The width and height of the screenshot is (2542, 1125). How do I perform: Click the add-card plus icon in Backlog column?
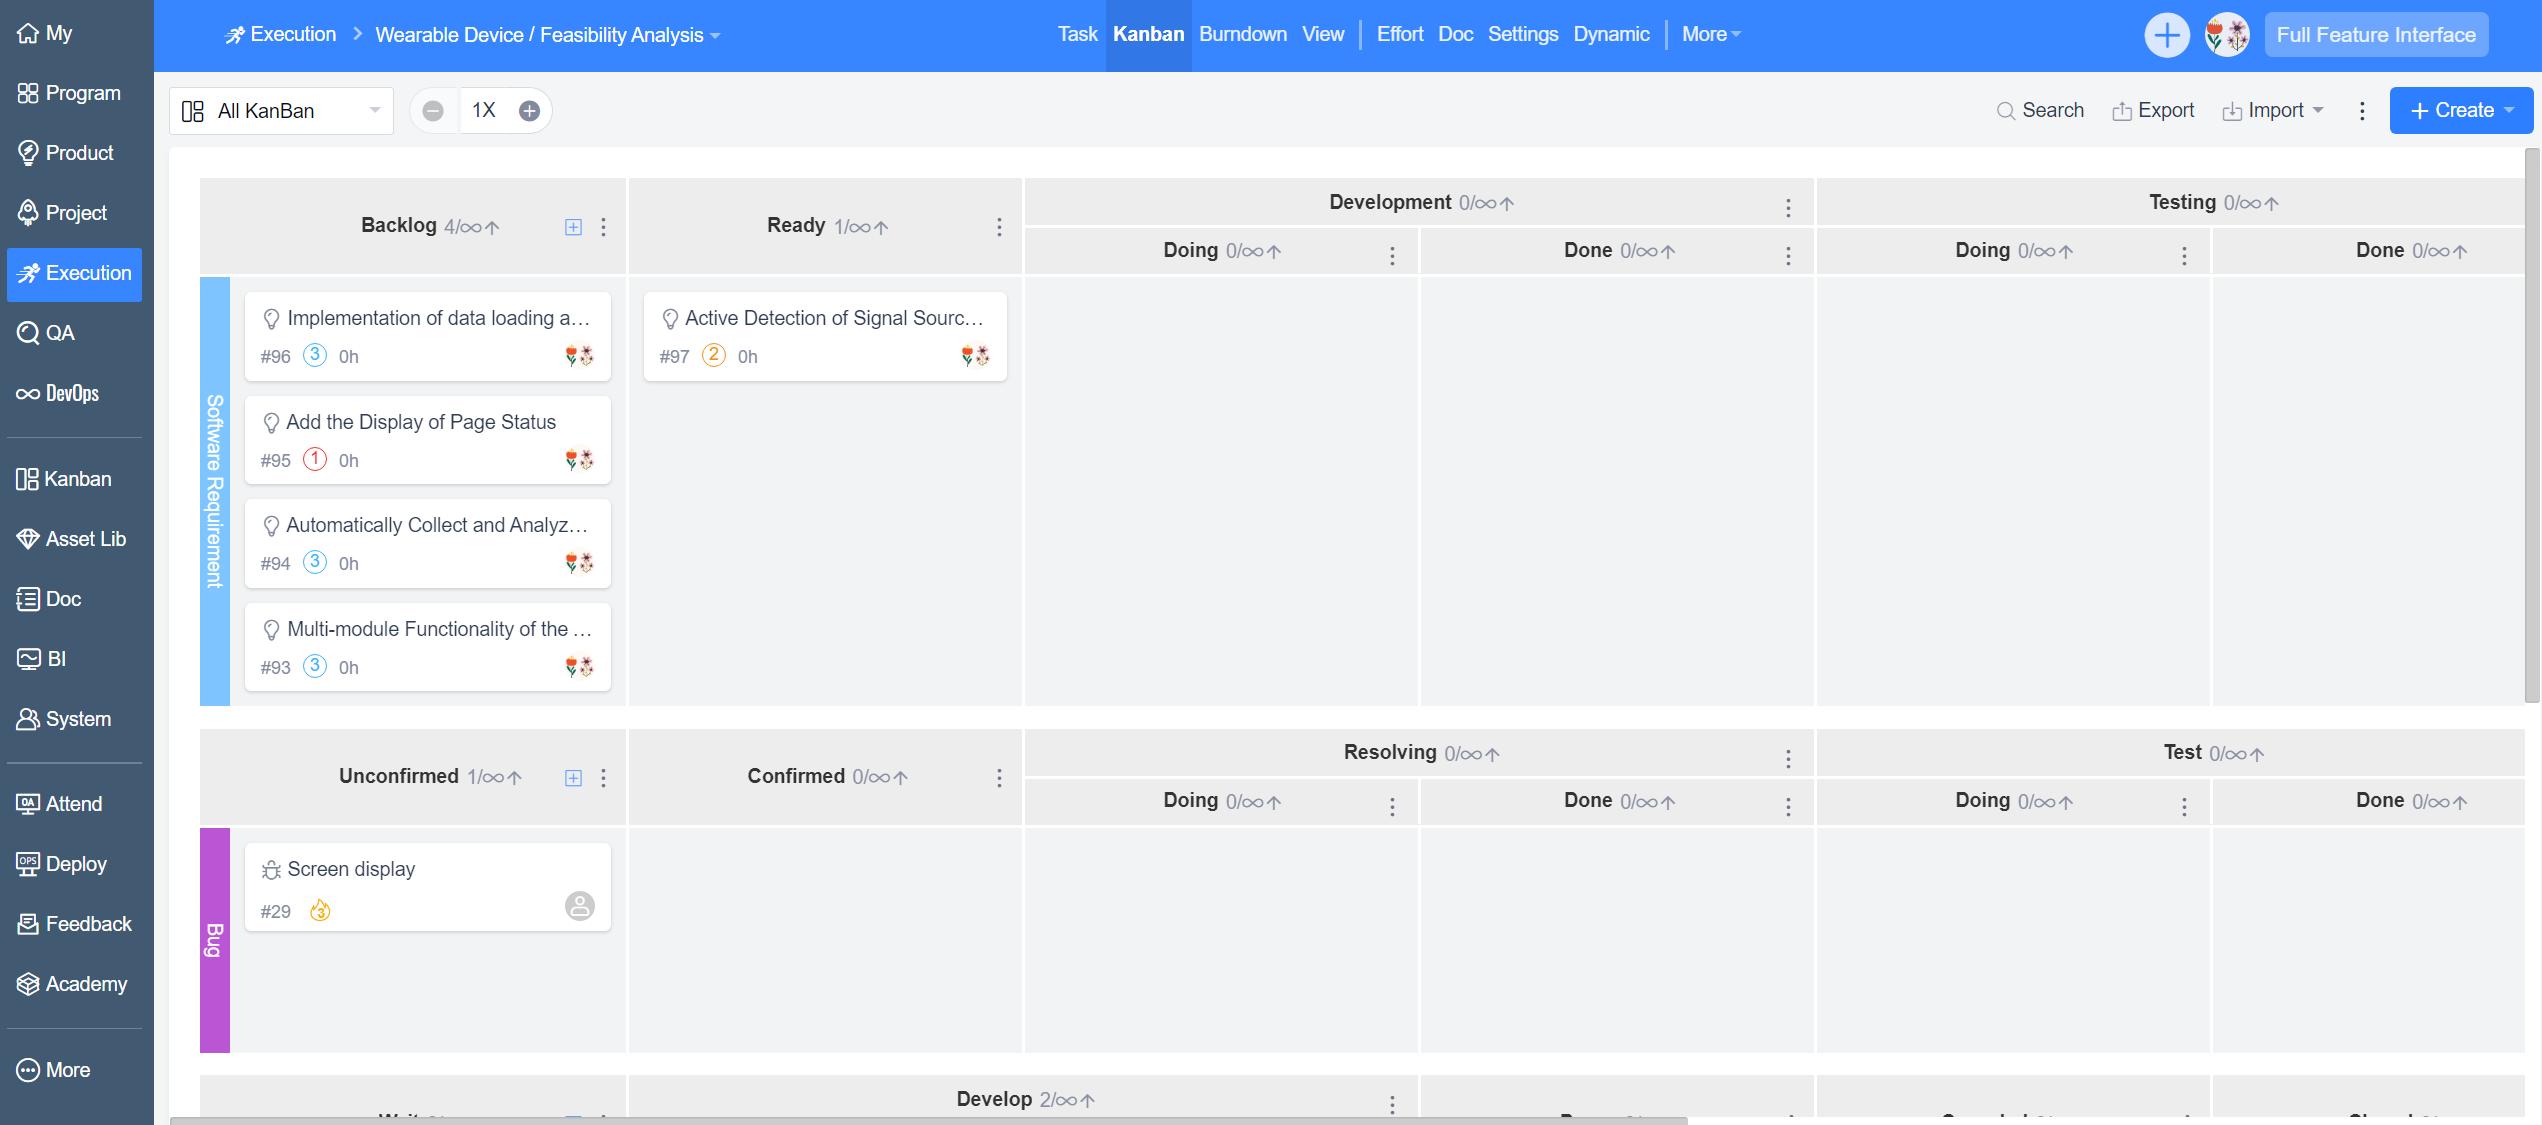tap(573, 226)
